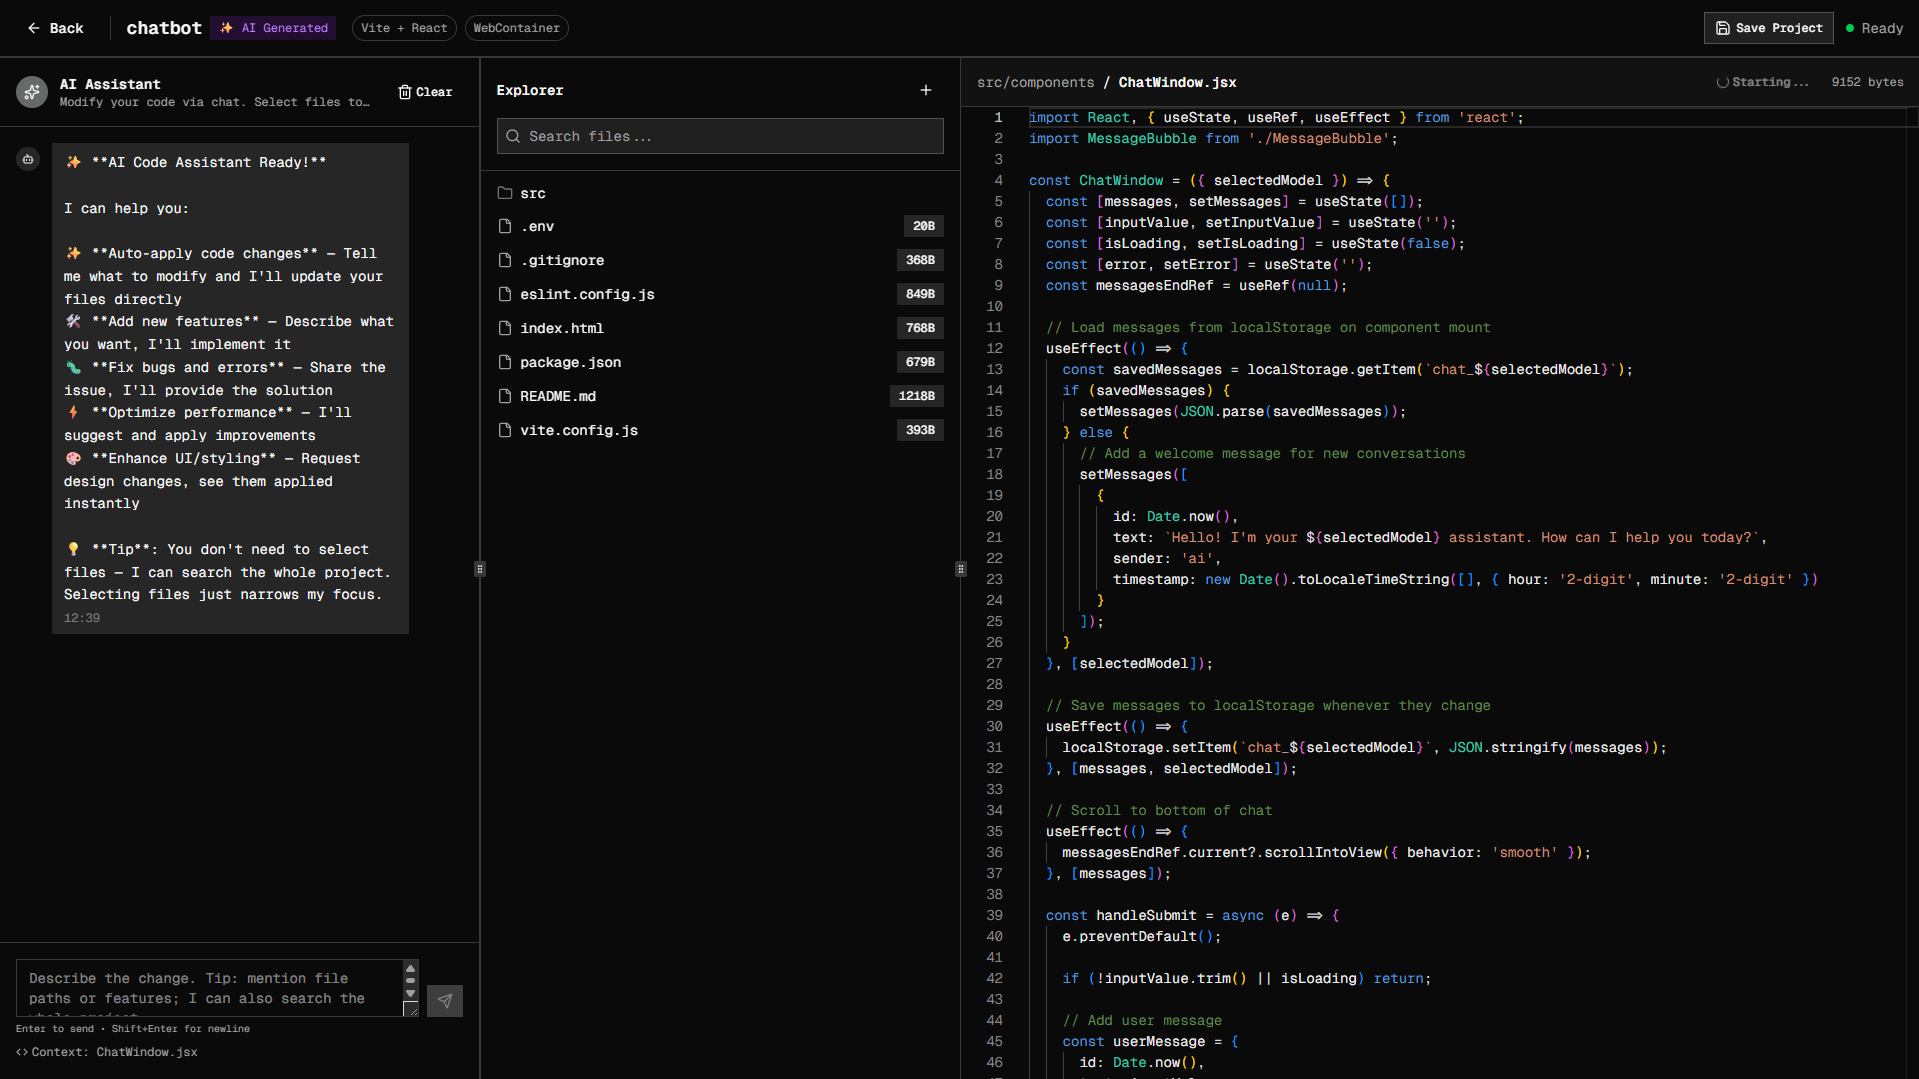Viewport: 1919px width, 1079px height.
Task: Click the Back arrow button
Action: pyautogui.click(x=54, y=28)
